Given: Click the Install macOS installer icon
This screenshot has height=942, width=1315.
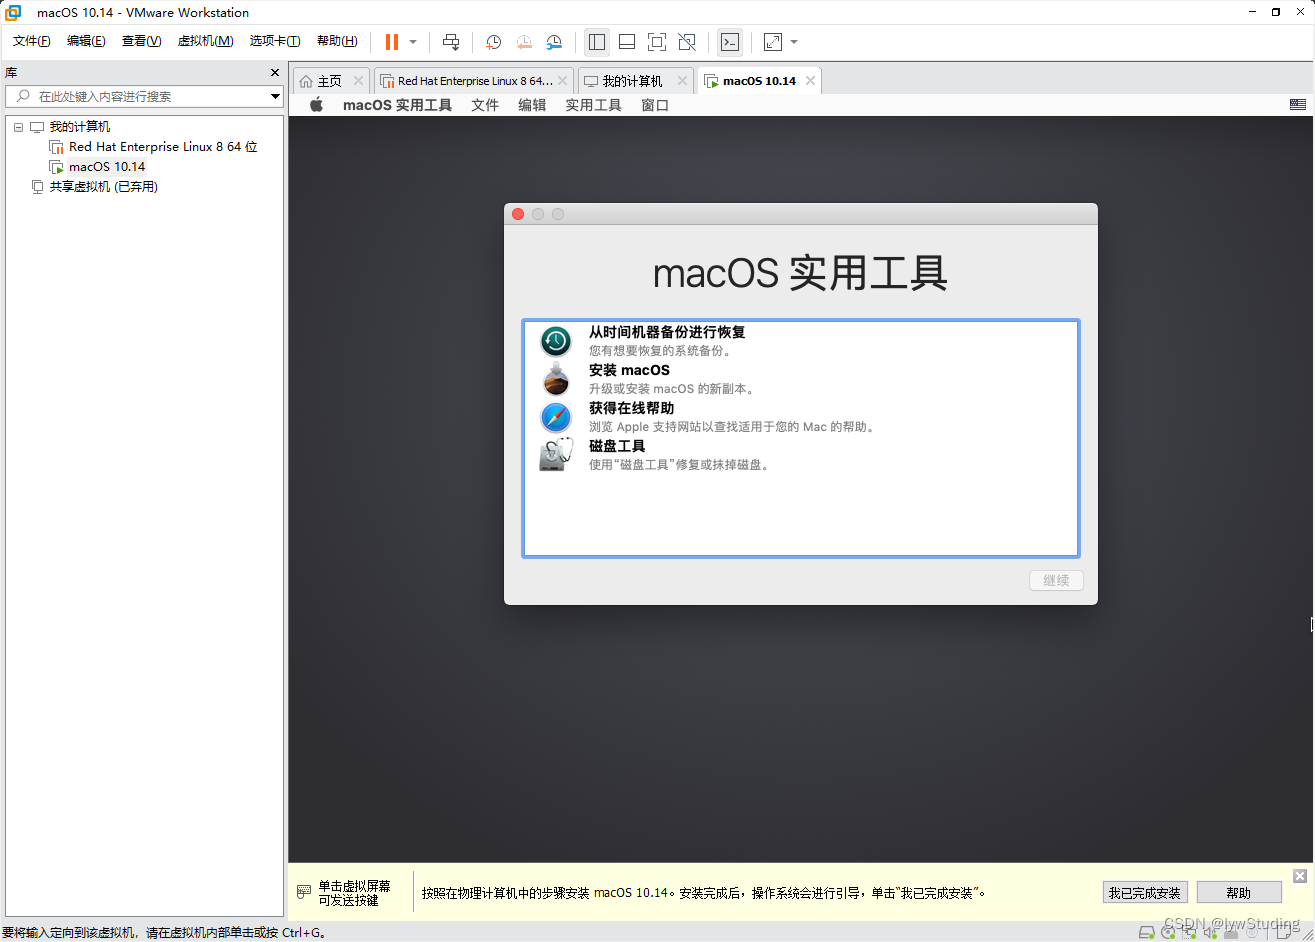Looking at the screenshot, I should tap(556, 380).
